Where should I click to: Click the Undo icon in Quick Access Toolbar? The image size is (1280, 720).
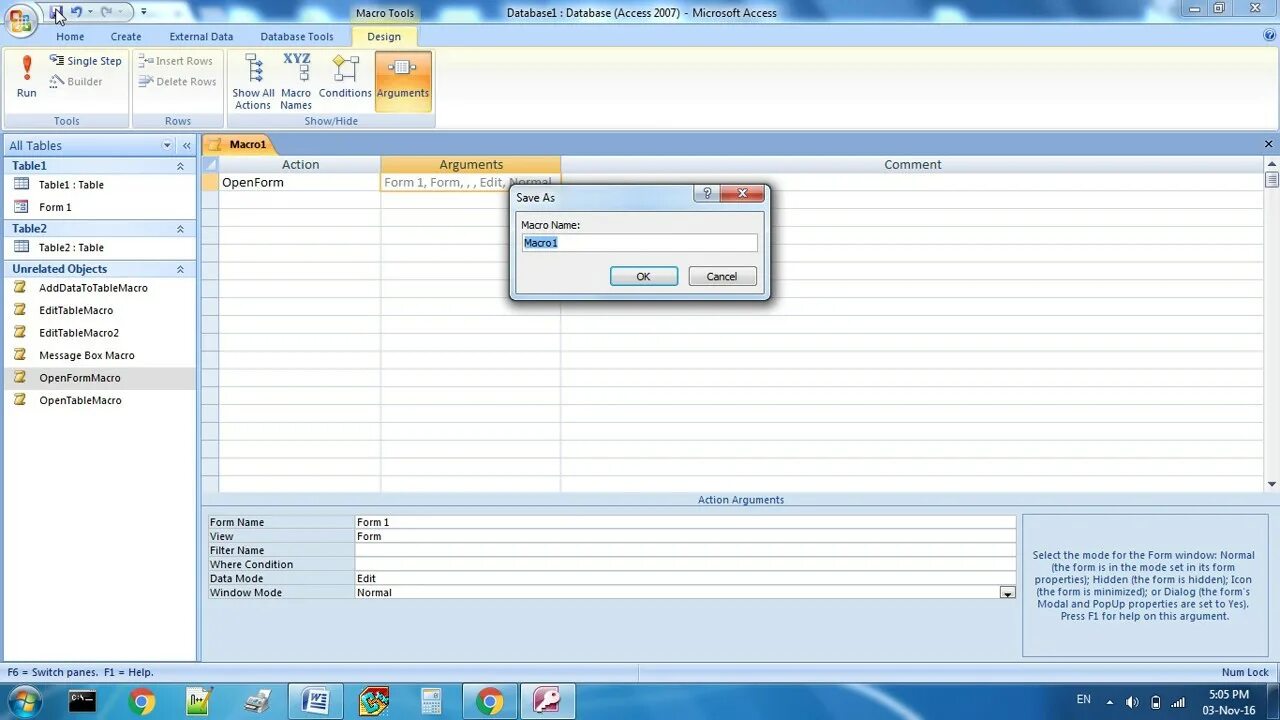click(x=76, y=12)
